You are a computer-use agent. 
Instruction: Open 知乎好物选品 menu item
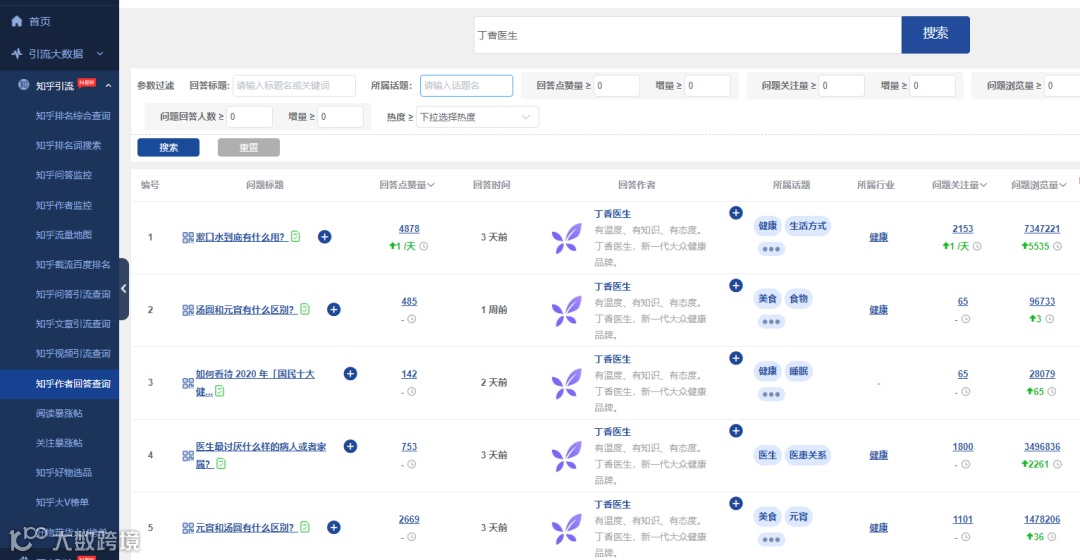click(63, 473)
